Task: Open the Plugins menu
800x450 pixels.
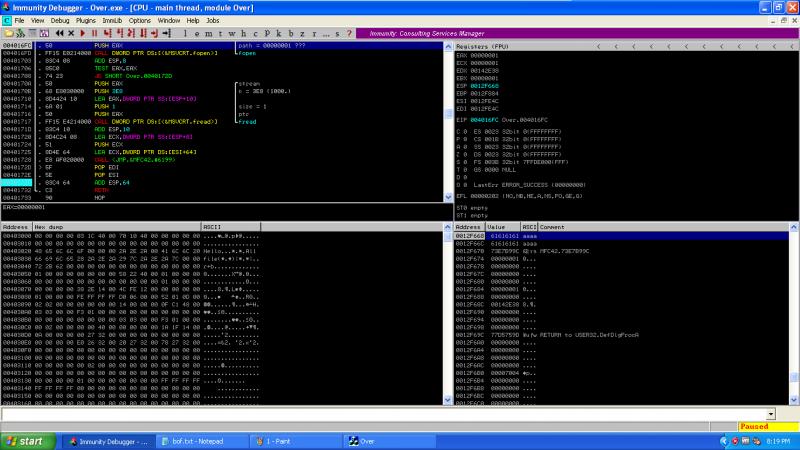Action: coord(86,20)
